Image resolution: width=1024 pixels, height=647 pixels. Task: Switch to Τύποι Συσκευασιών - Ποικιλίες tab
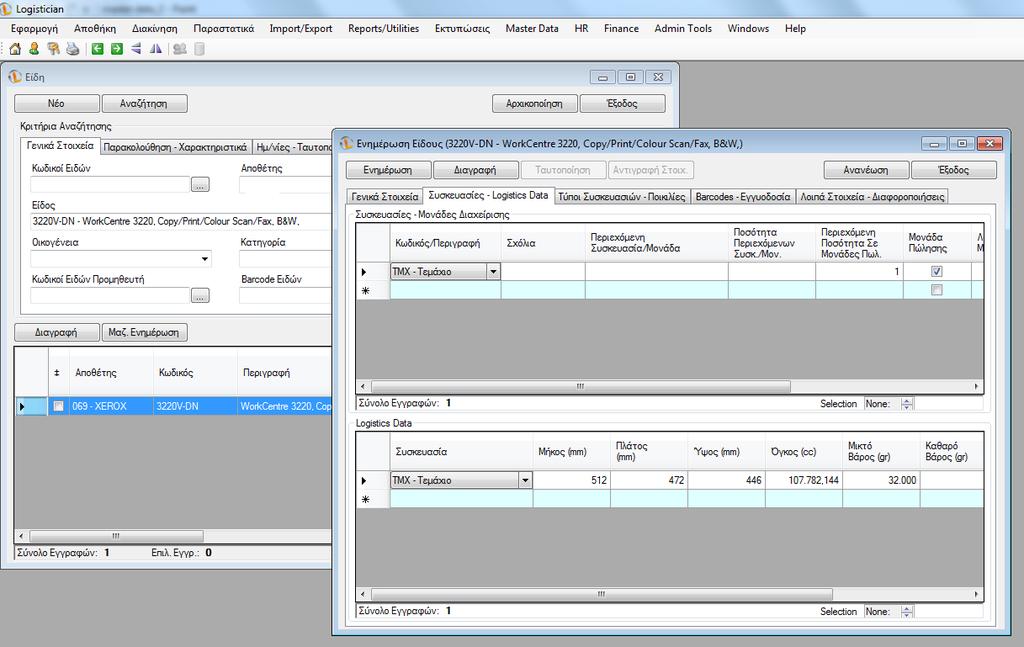tap(622, 197)
